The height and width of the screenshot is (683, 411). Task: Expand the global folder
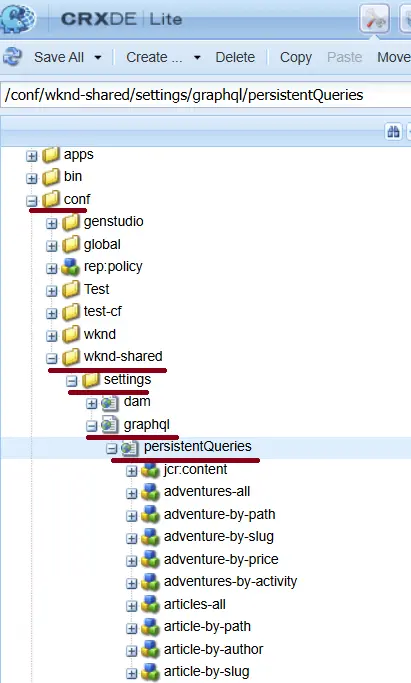click(51, 246)
